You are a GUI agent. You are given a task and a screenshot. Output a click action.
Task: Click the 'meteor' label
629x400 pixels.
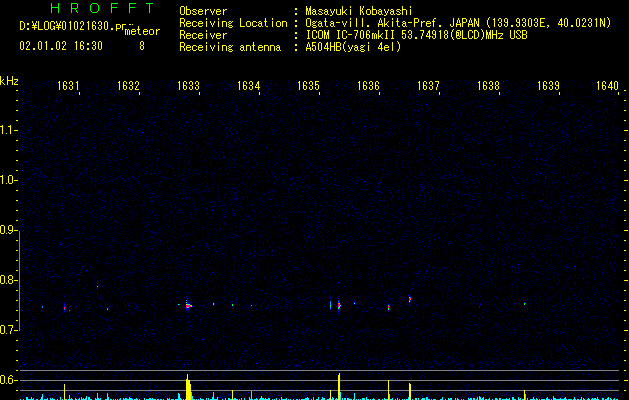point(142,32)
